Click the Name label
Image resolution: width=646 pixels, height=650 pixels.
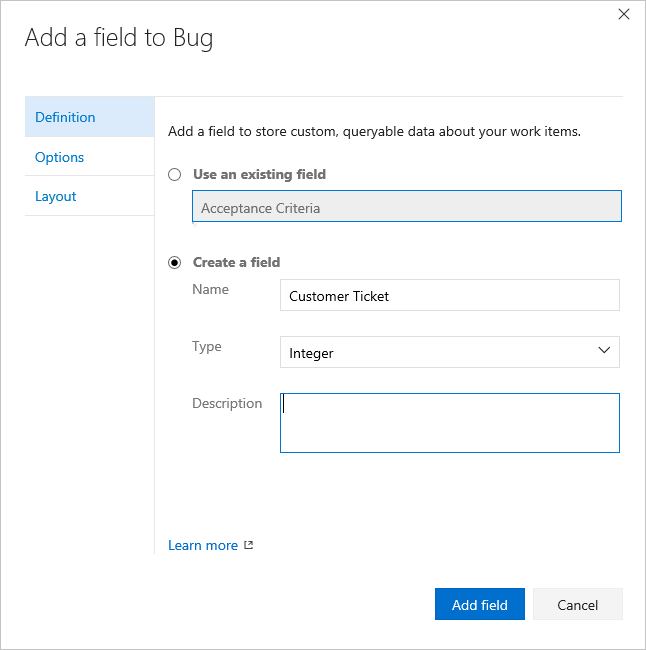(x=211, y=289)
